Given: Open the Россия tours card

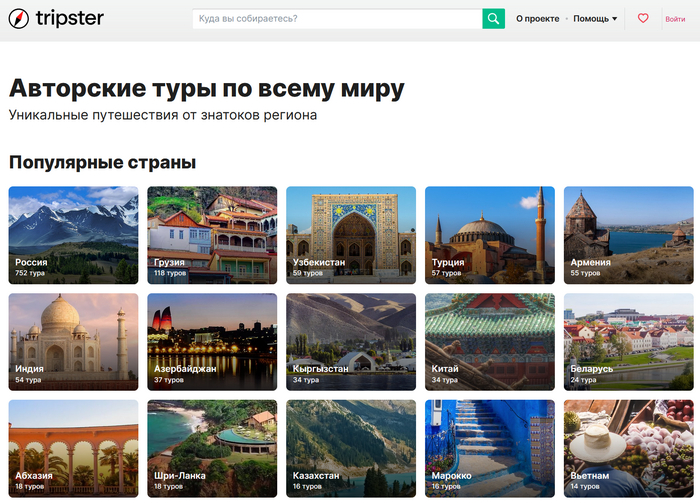Looking at the screenshot, I should (x=73, y=235).
